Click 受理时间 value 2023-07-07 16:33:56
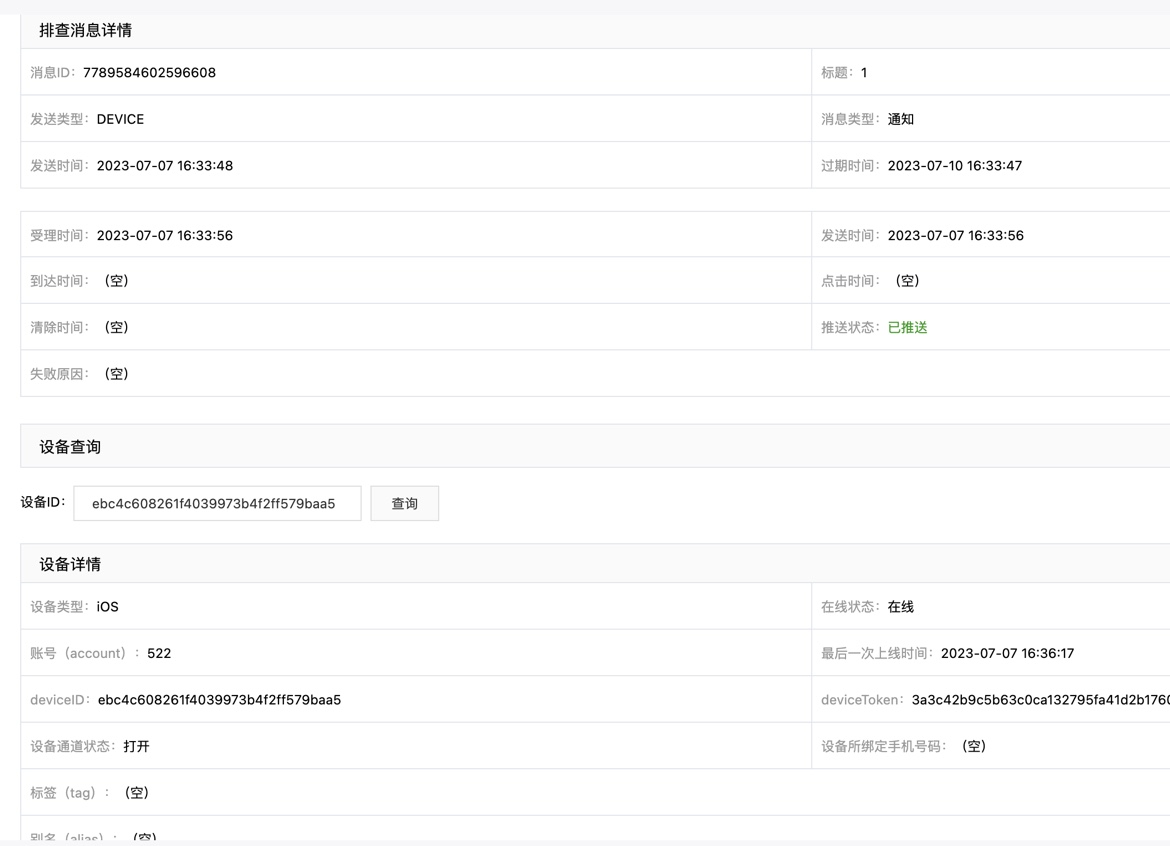Image resolution: width=1170 pixels, height=846 pixels. tap(165, 235)
